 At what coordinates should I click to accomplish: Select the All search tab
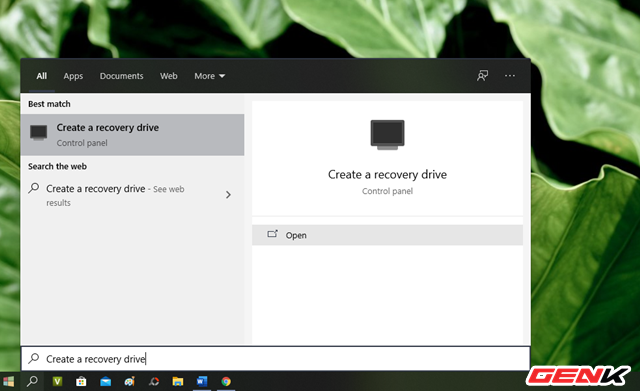click(x=42, y=76)
